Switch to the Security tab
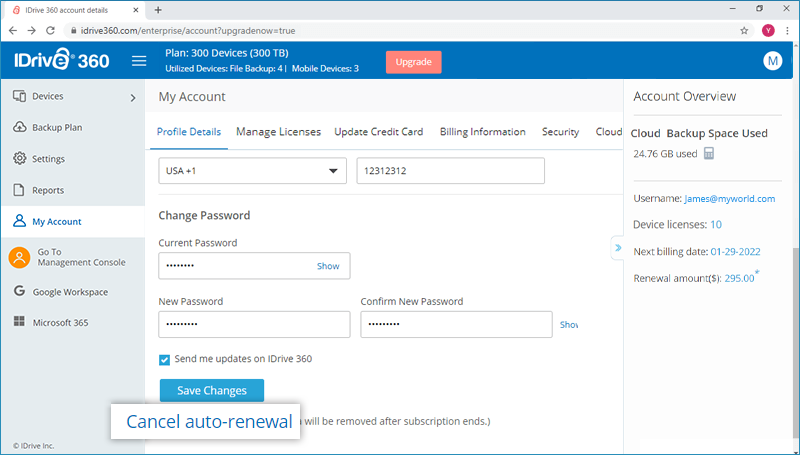Screen dimensions: 800x455 pyautogui.click(x=560, y=132)
